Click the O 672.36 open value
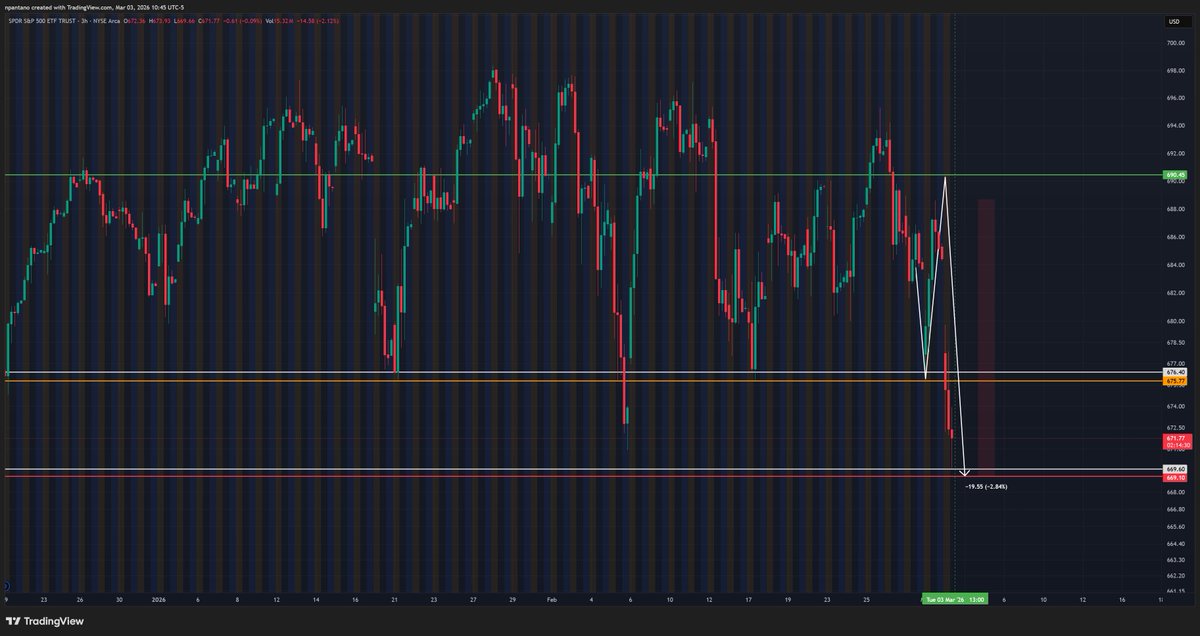Image resolution: width=1200 pixels, height=636 pixels. (x=135, y=21)
